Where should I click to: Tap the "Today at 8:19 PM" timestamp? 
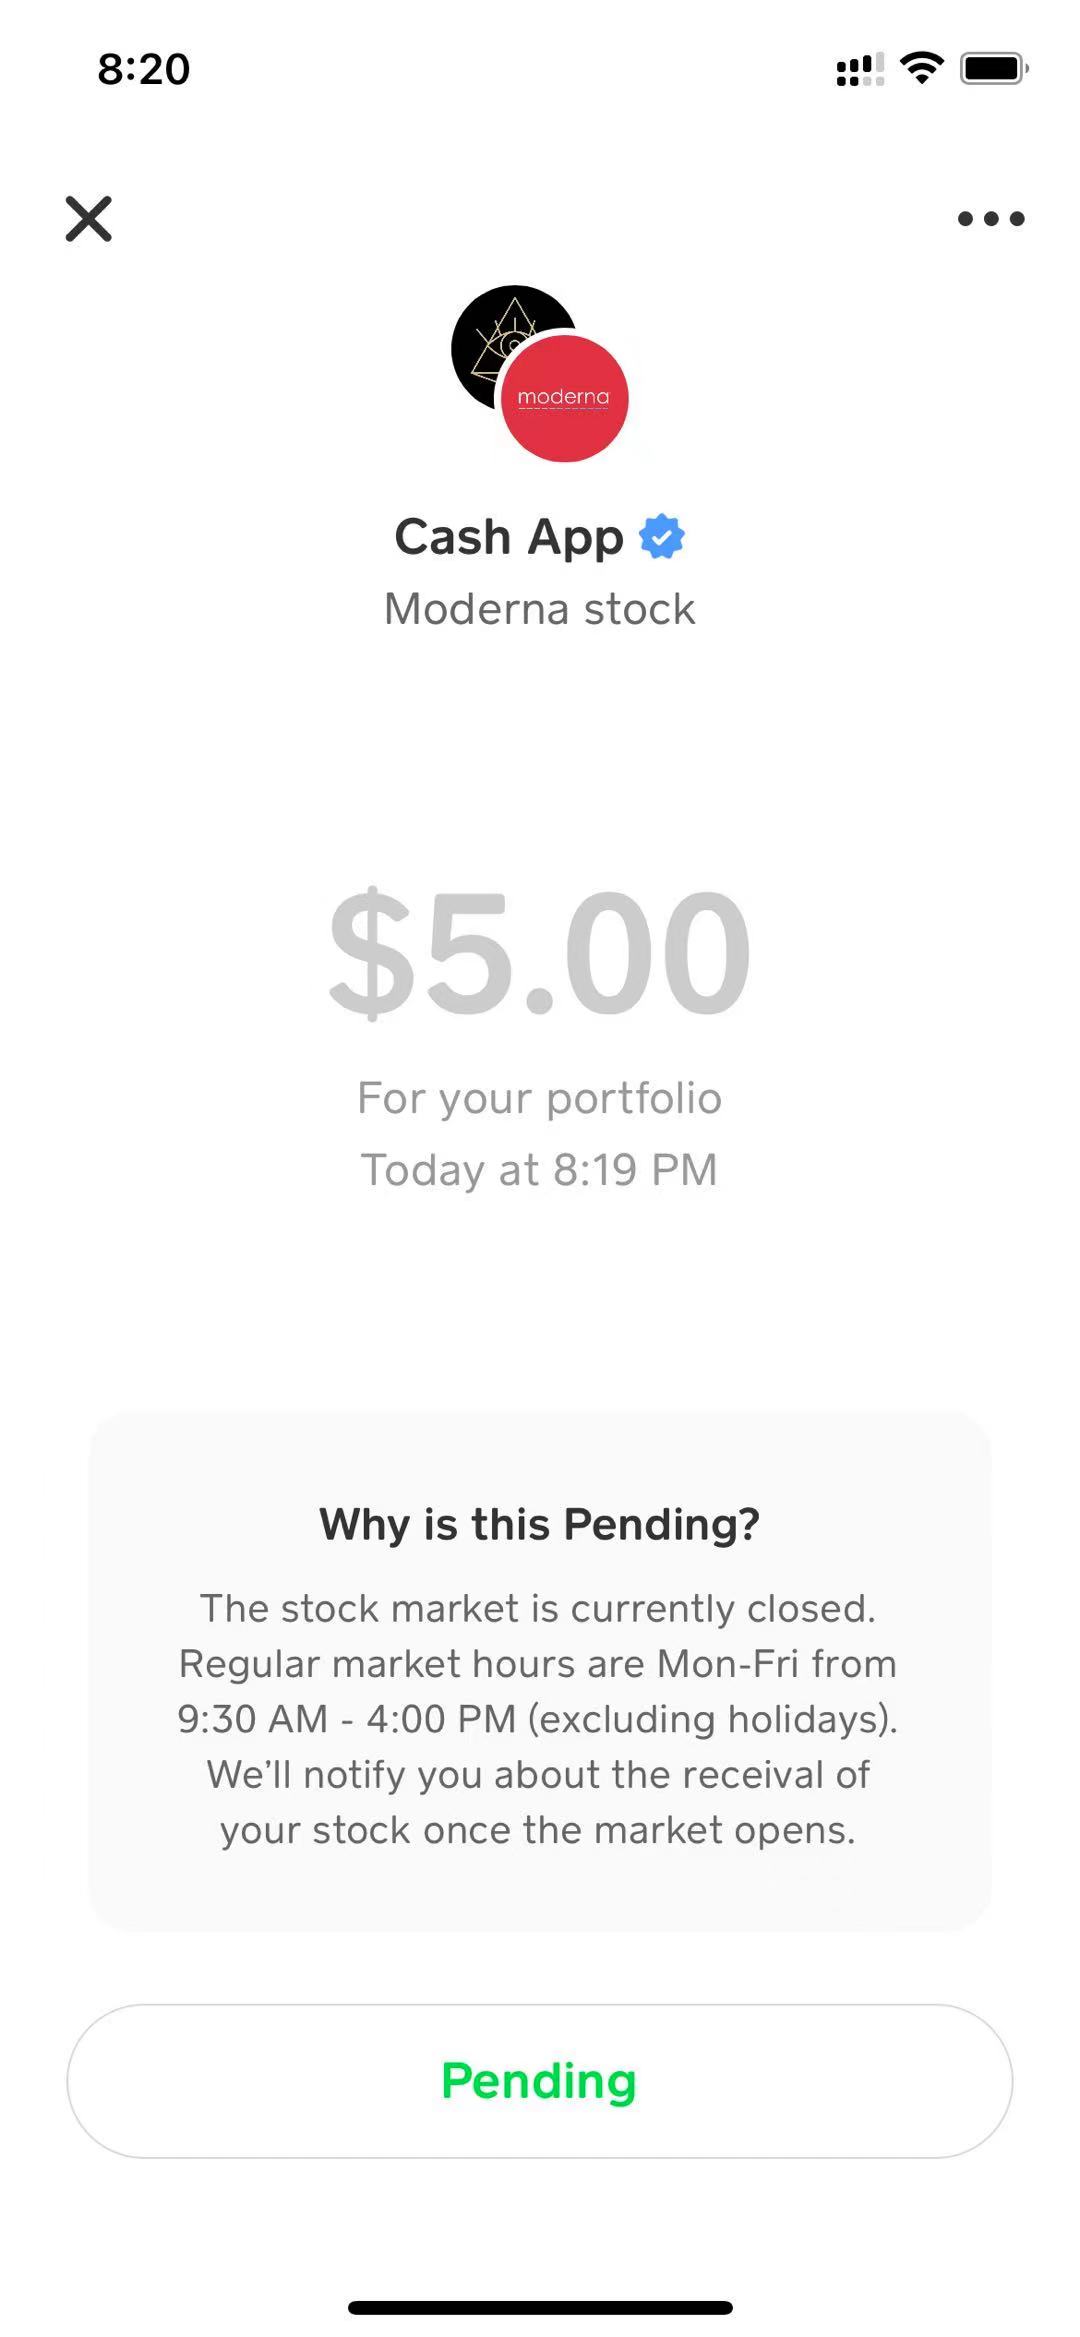tap(540, 1170)
